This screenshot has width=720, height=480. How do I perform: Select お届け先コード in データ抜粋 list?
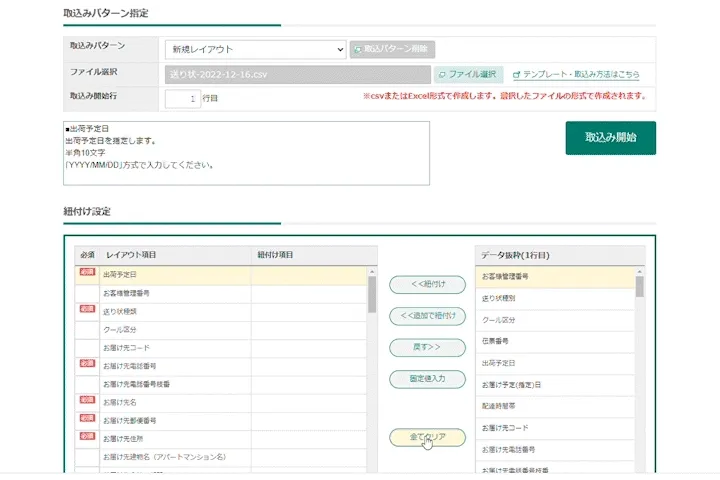[x=555, y=428]
